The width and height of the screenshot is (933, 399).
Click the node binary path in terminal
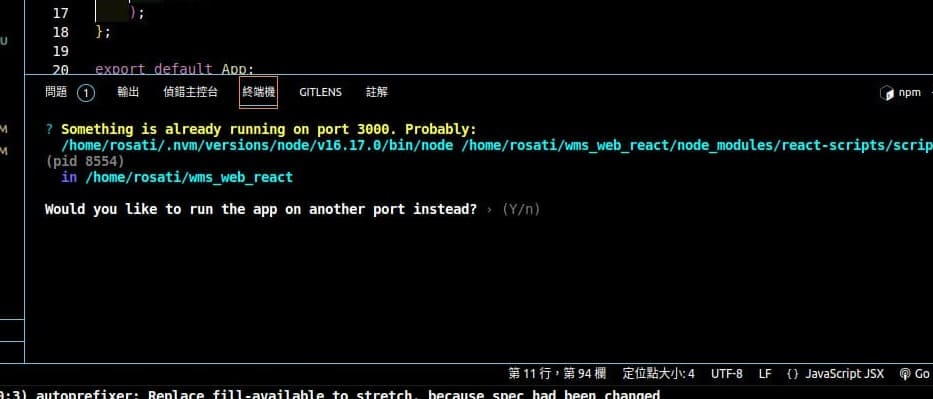(x=258, y=146)
